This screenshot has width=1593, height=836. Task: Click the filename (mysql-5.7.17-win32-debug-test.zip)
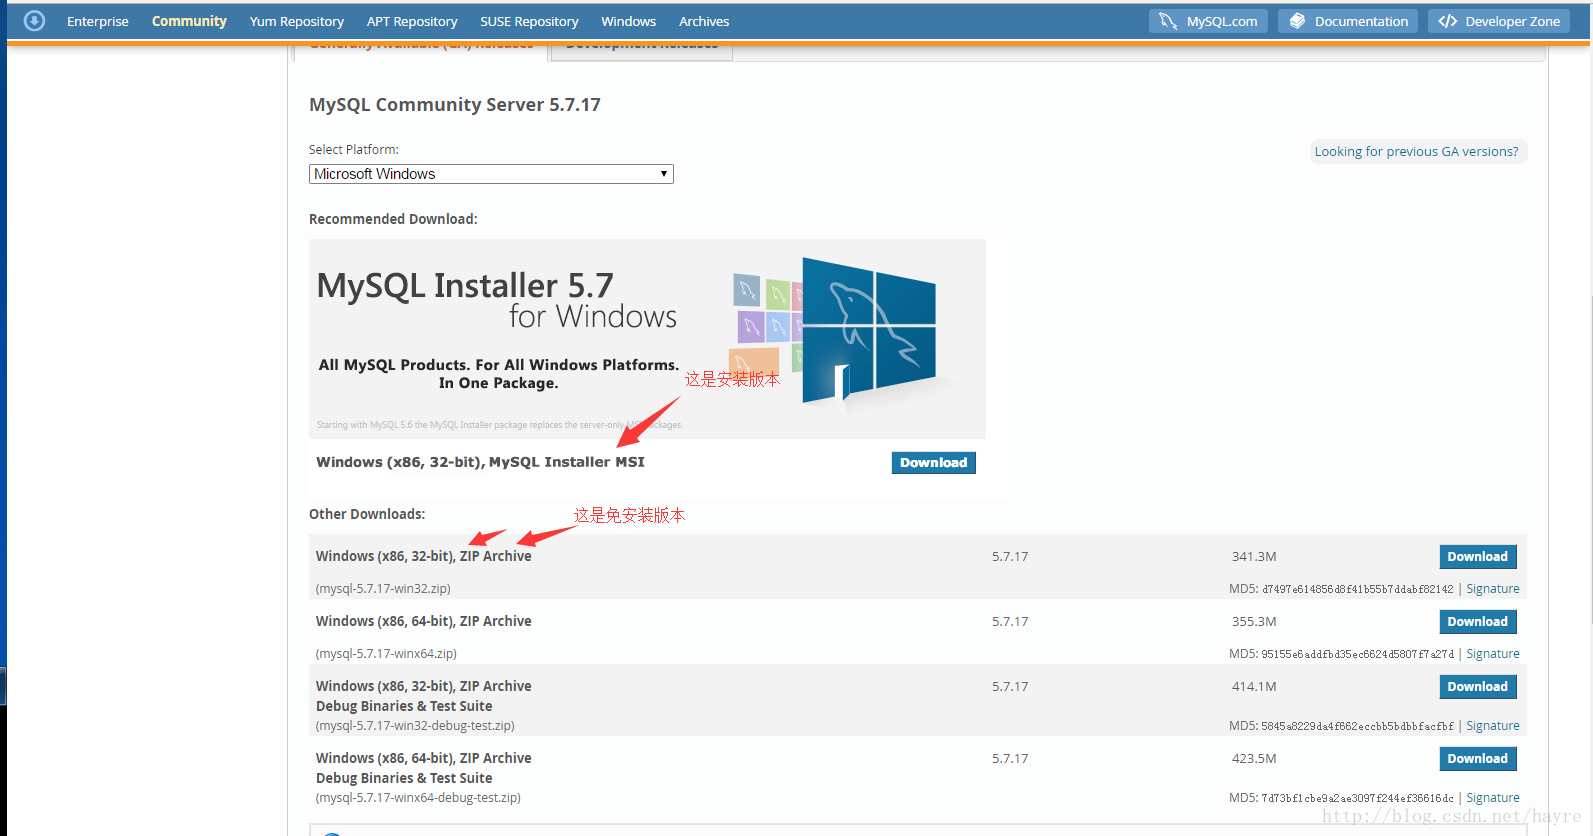(415, 726)
